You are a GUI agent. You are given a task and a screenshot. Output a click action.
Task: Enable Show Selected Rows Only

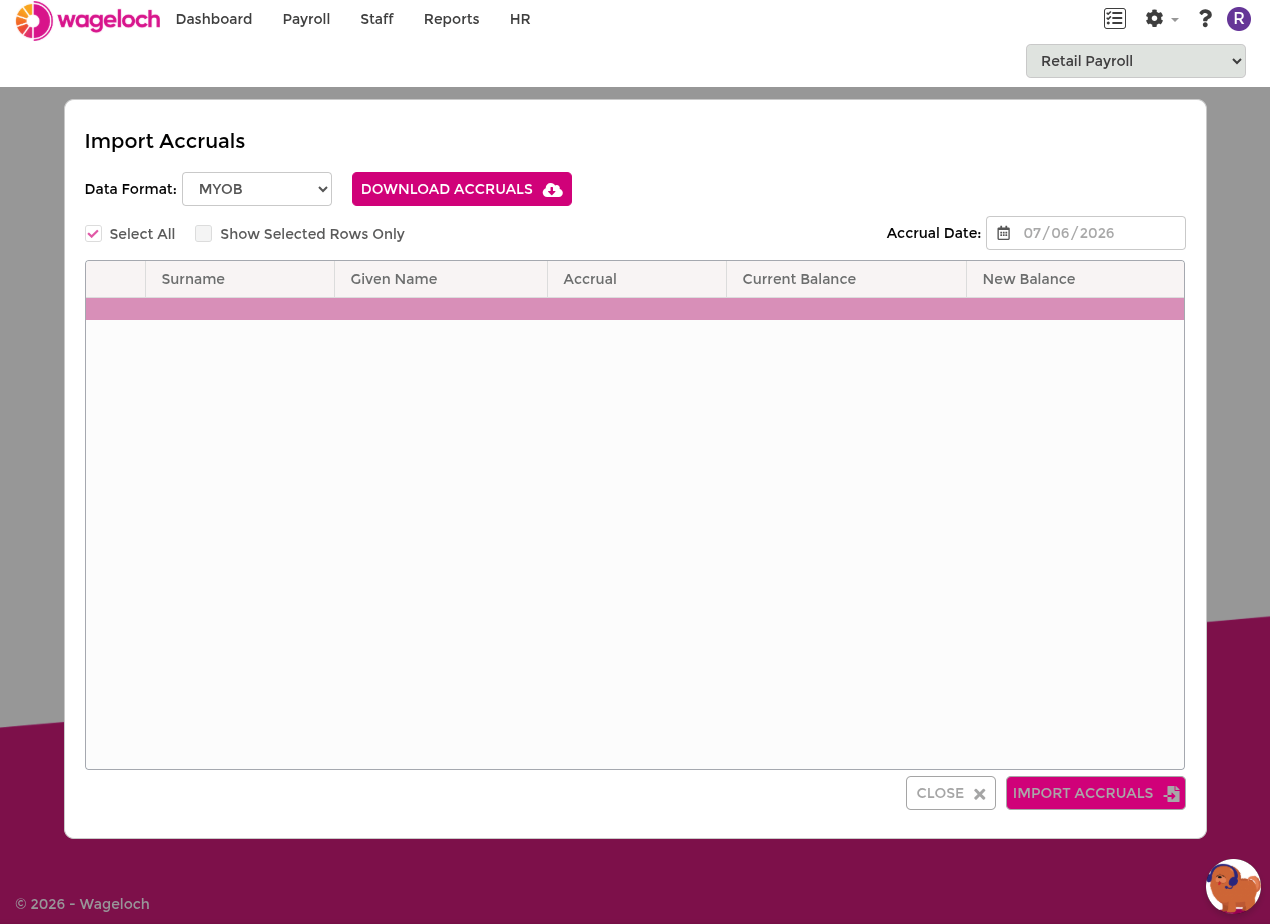(203, 234)
